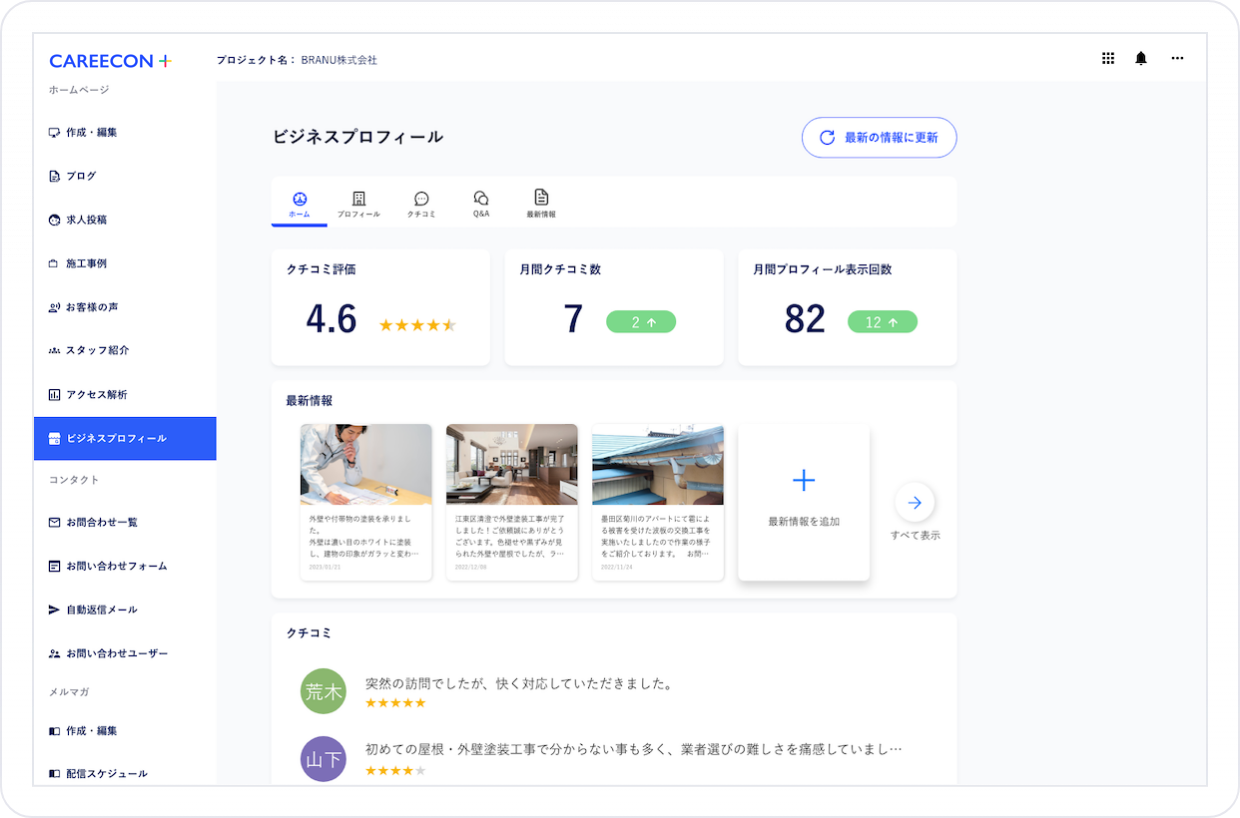Viewport: 1240px width, 818px height.
Task: Open the three-dot more options menu
Action: click(1177, 59)
